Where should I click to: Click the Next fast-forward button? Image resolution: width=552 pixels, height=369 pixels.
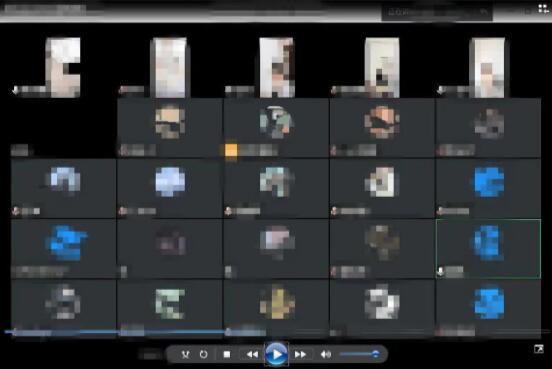coord(300,354)
